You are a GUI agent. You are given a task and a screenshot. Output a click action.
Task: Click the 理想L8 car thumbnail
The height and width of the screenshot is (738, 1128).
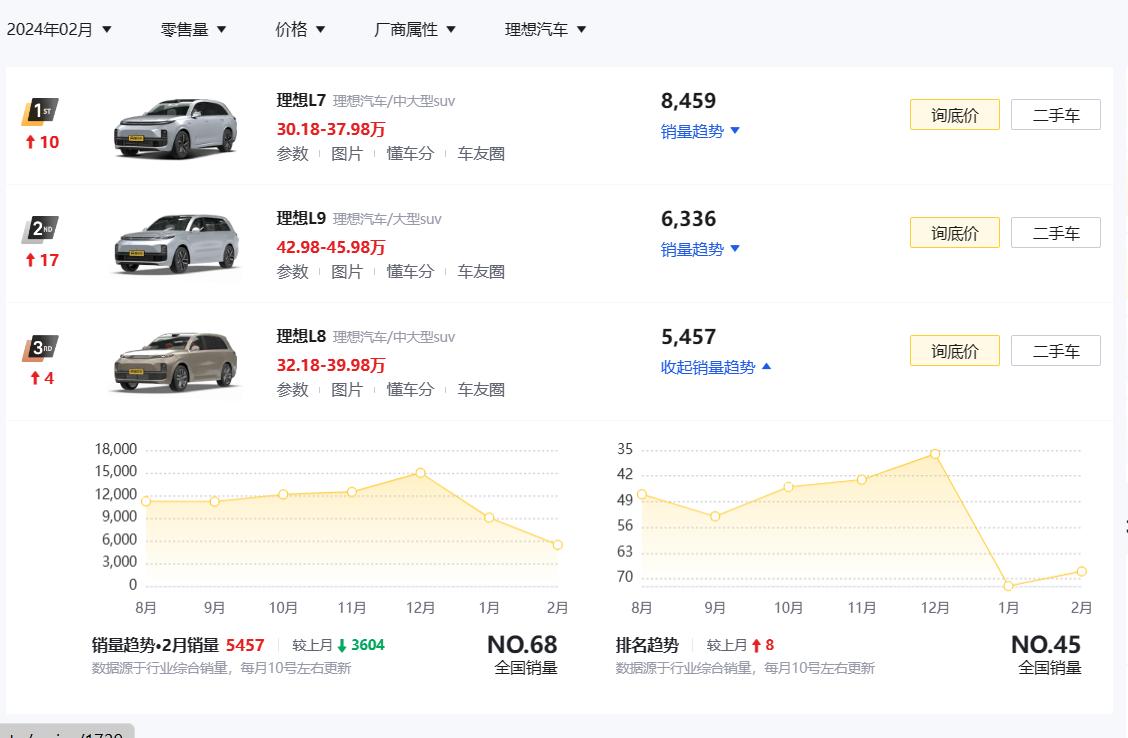pyautogui.click(x=176, y=363)
